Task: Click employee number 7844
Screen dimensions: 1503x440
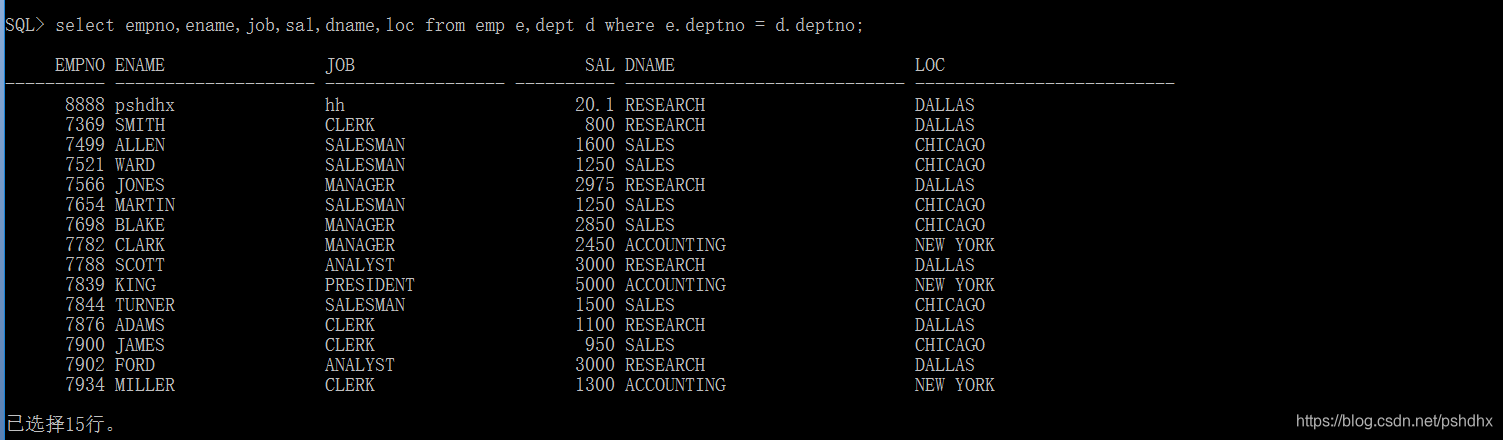Action: tap(85, 305)
